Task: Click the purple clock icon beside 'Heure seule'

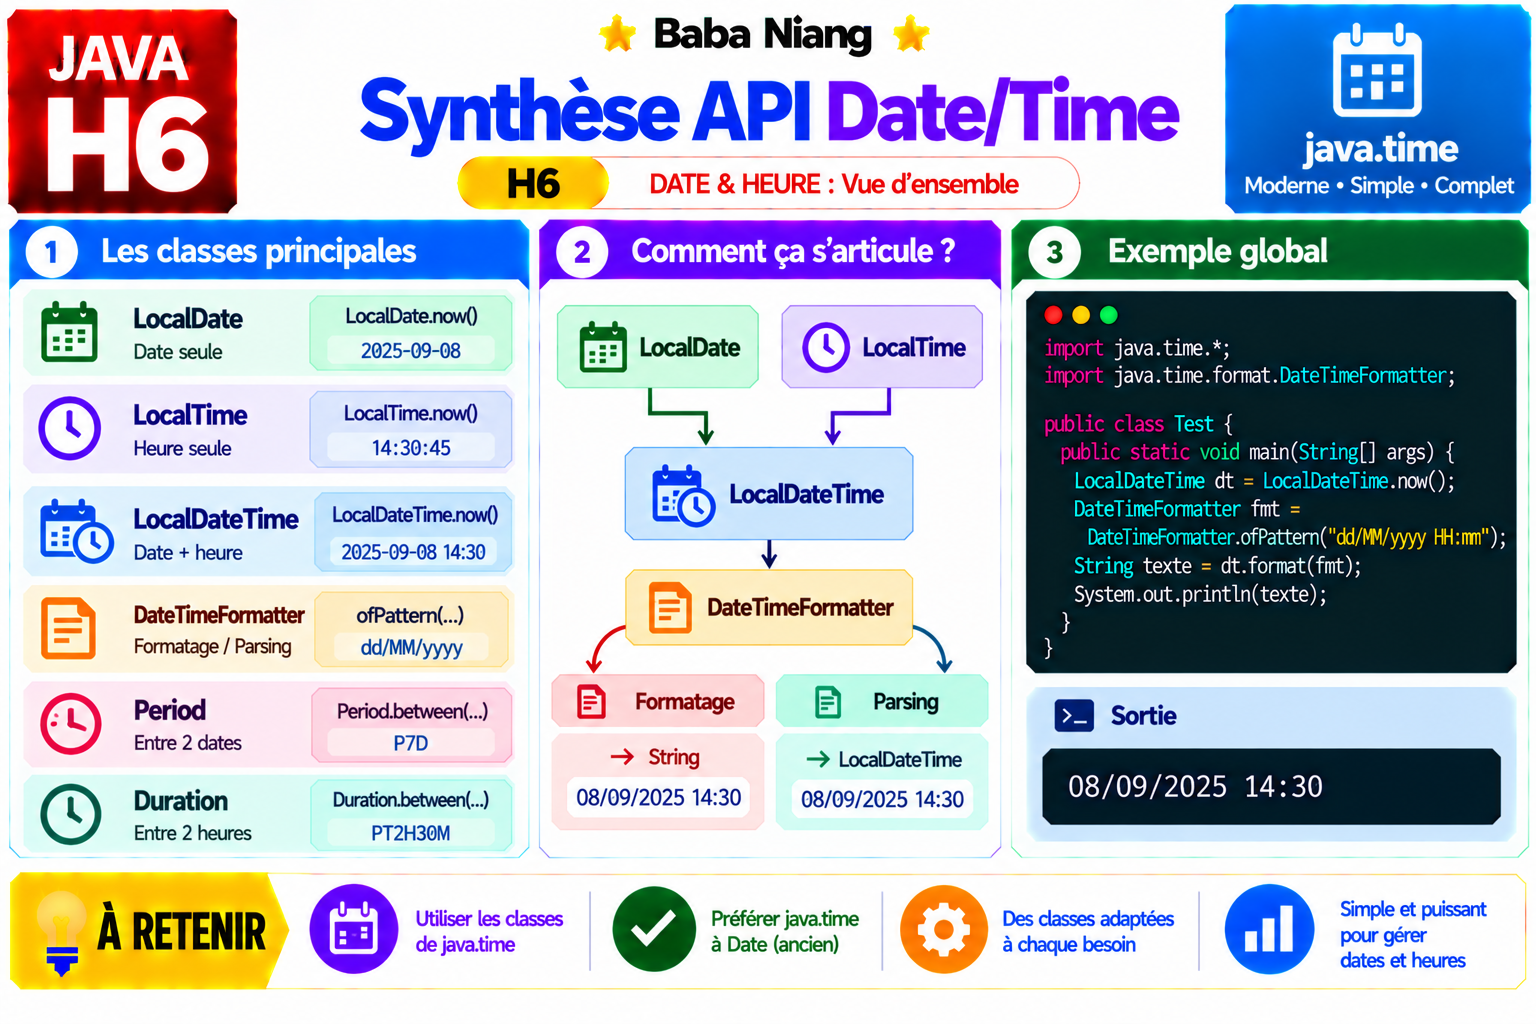Action: point(69,428)
